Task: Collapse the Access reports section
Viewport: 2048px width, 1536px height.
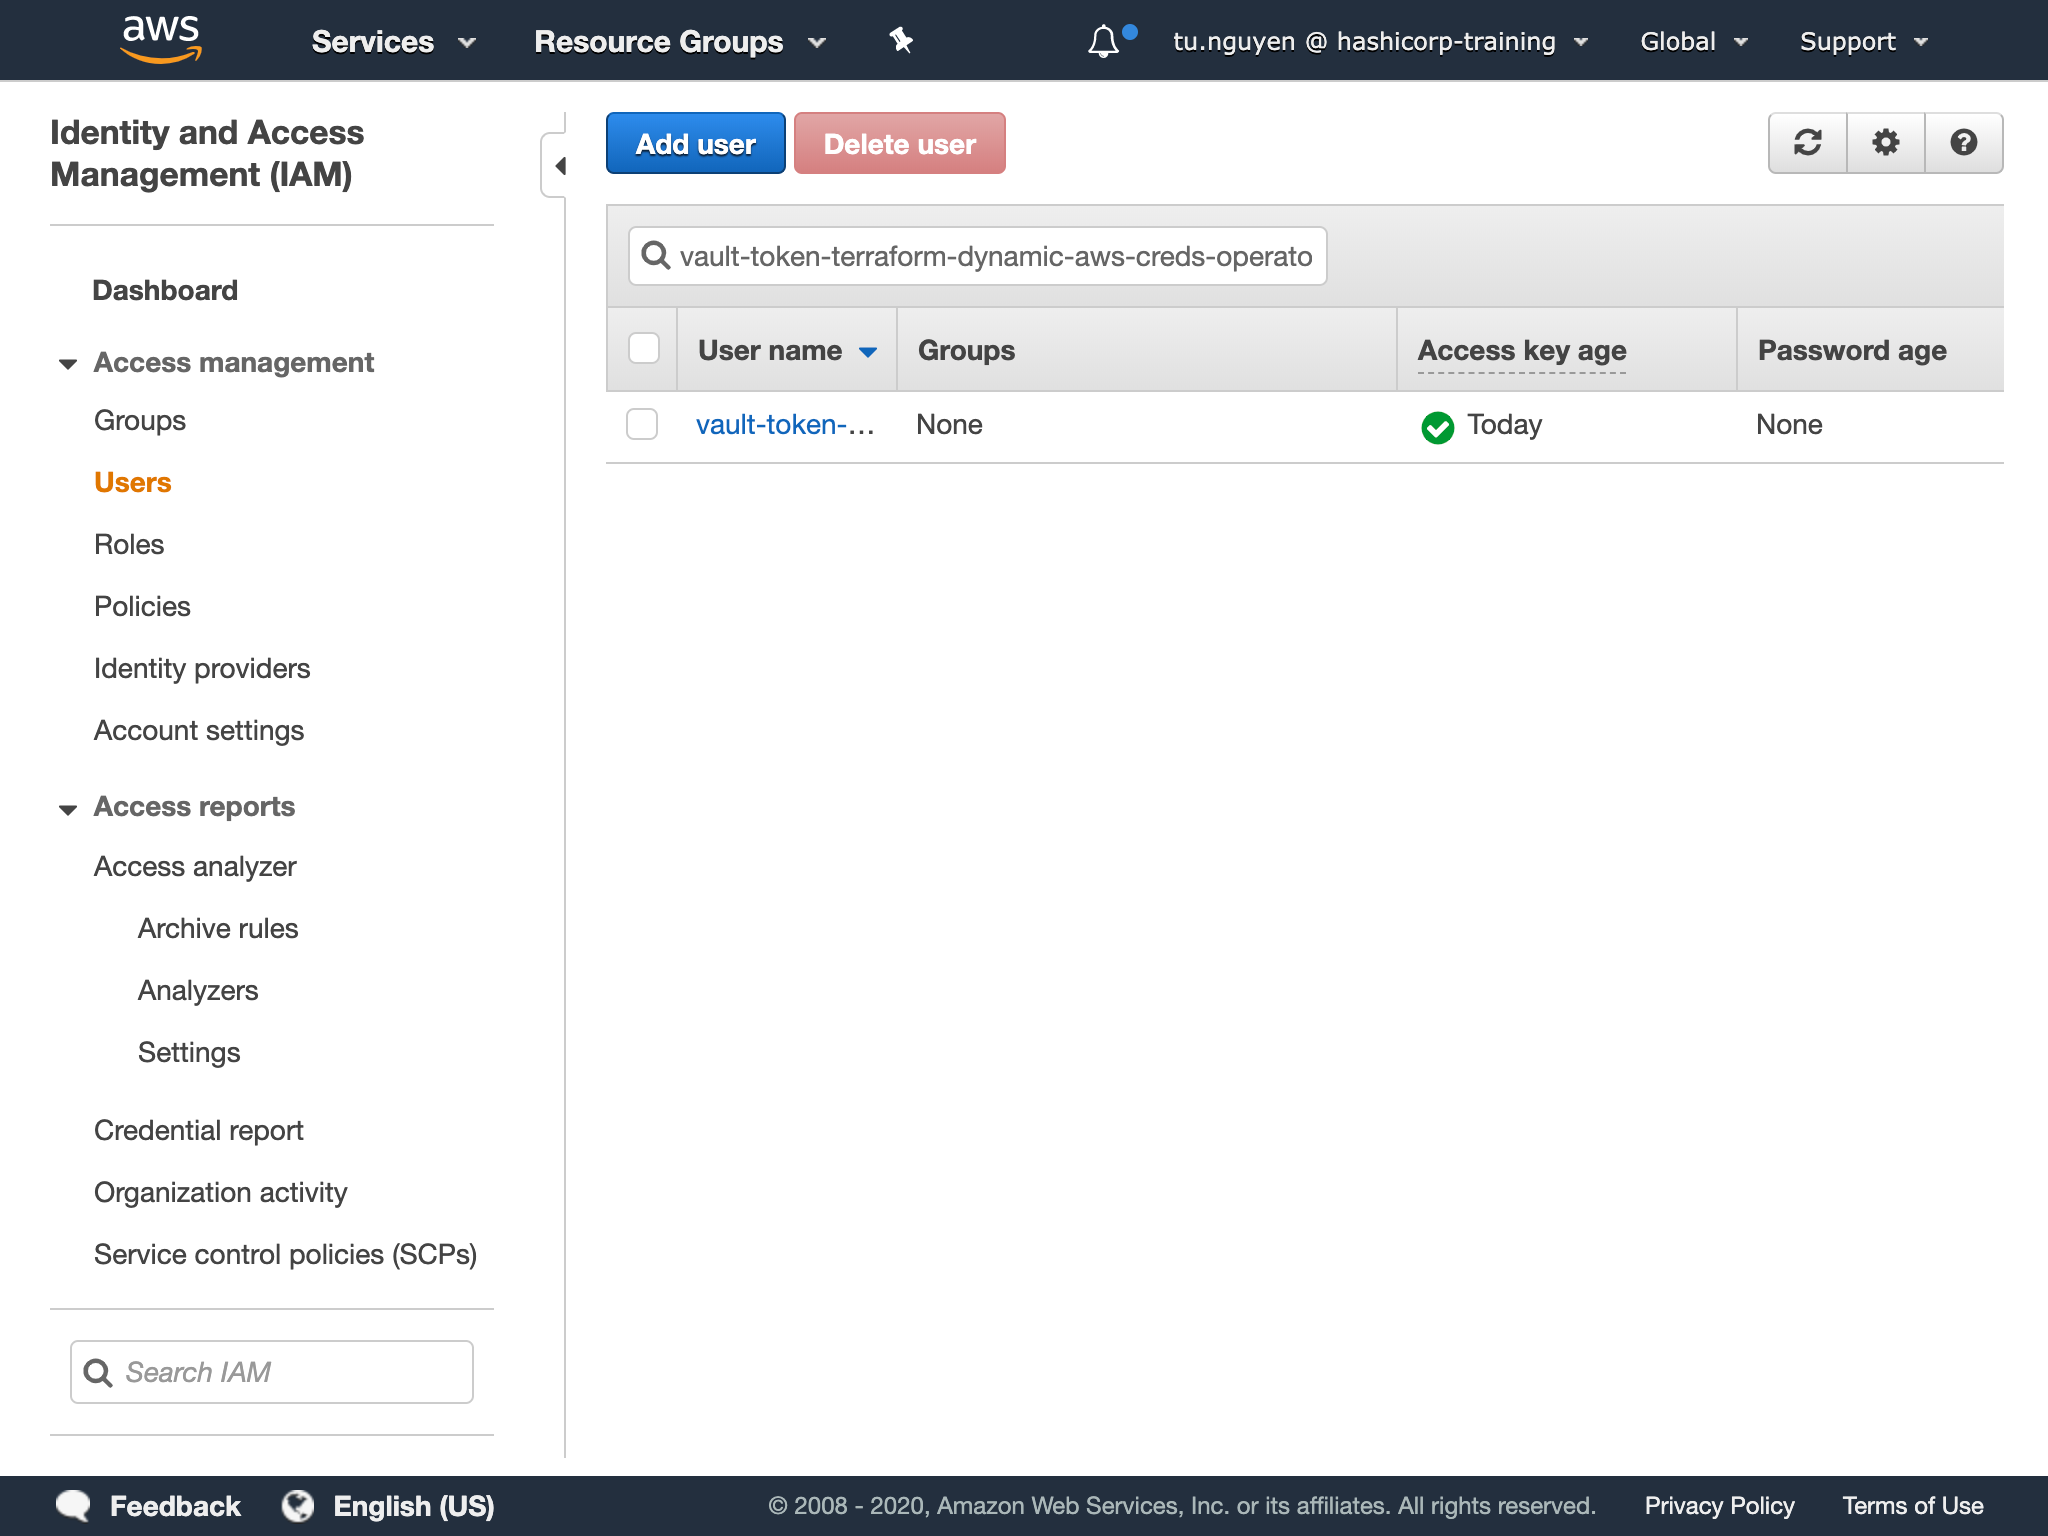Action: [x=67, y=808]
